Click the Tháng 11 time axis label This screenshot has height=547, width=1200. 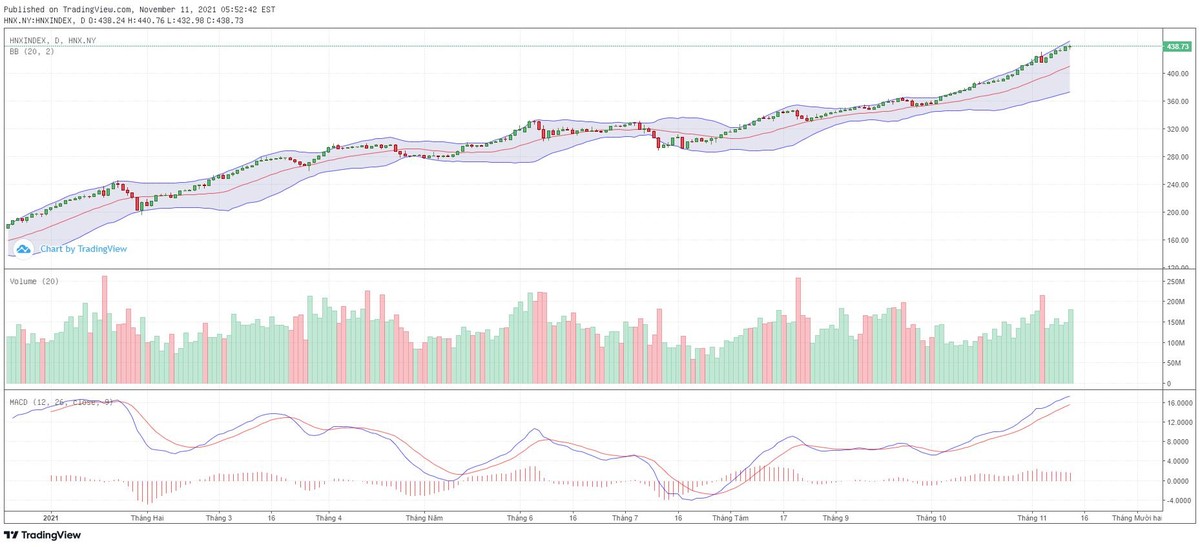click(x=1031, y=518)
